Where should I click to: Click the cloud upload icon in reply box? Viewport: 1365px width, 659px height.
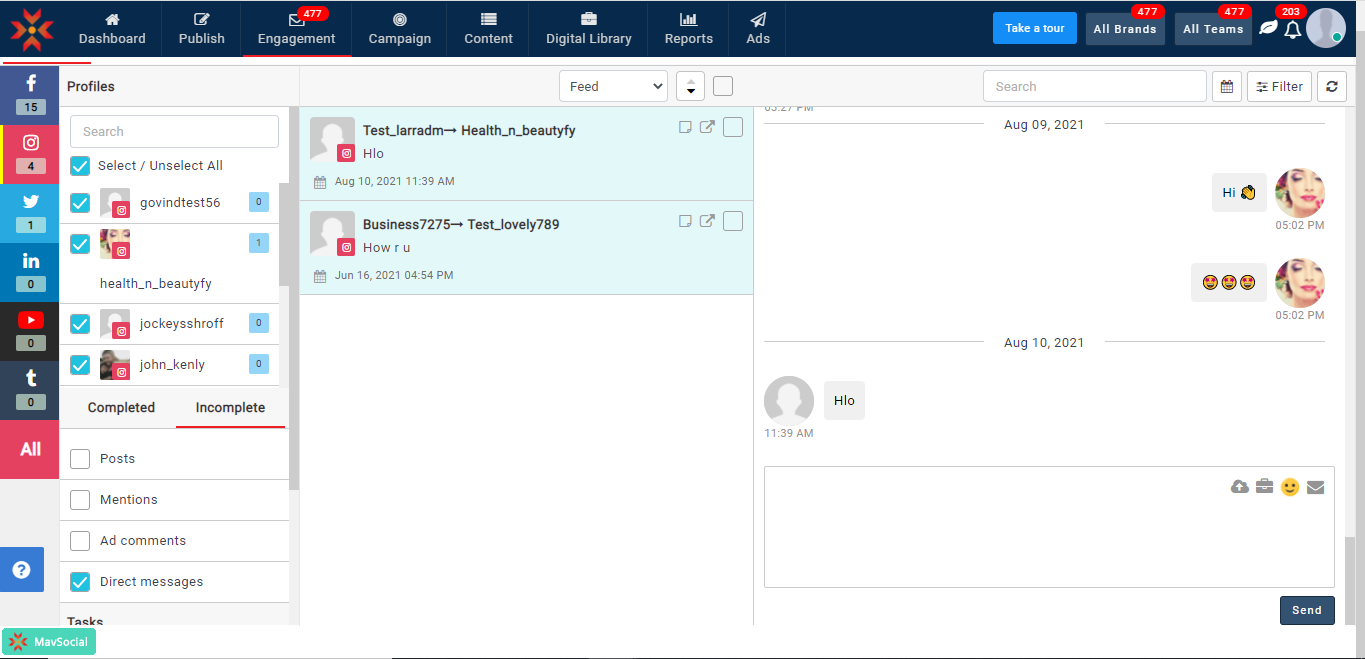pyautogui.click(x=1240, y=487)
